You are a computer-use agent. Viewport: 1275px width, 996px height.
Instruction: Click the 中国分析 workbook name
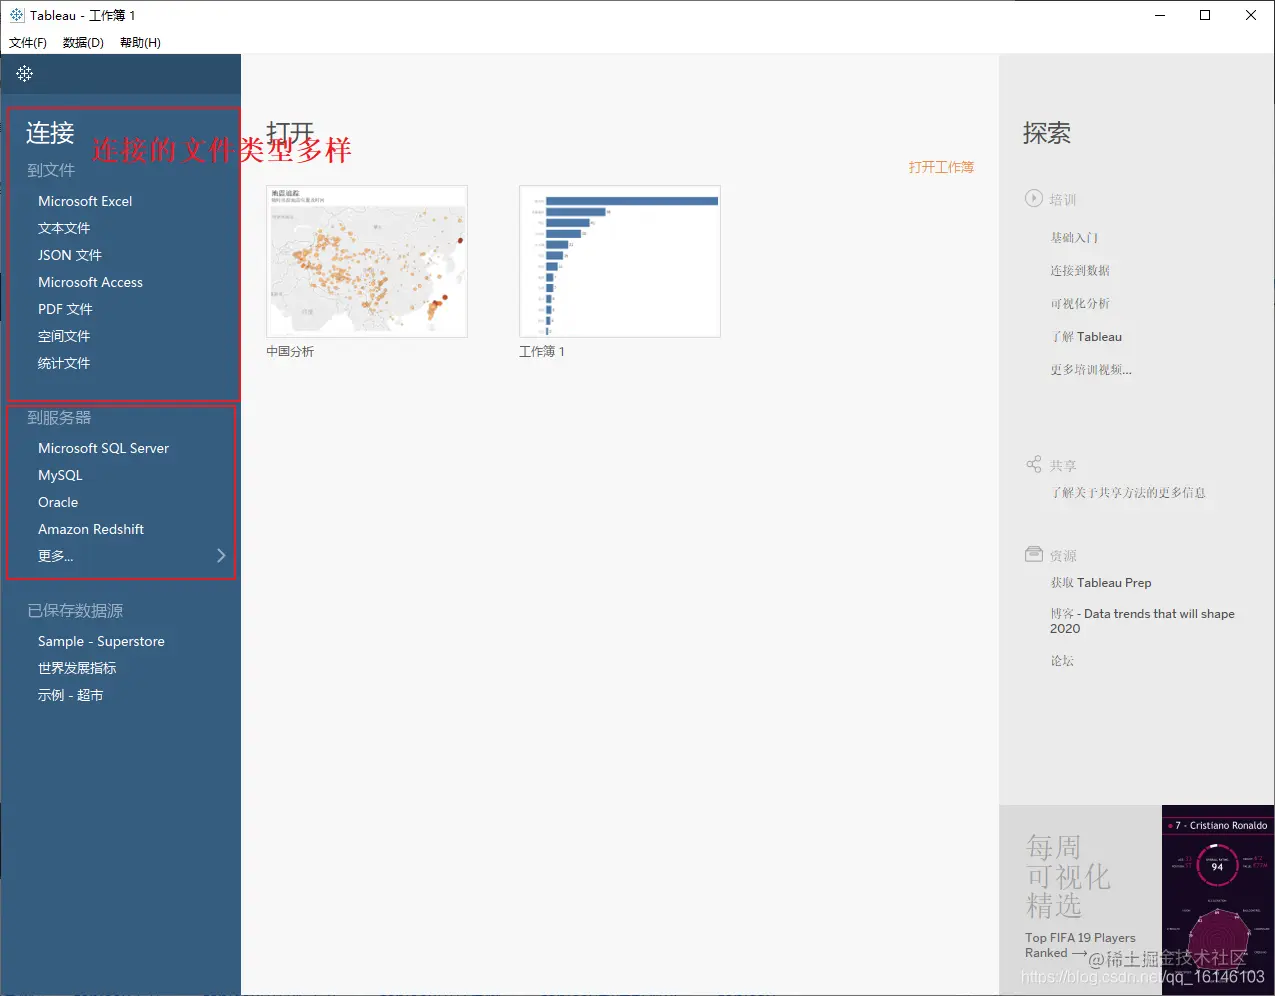point(290,352)
